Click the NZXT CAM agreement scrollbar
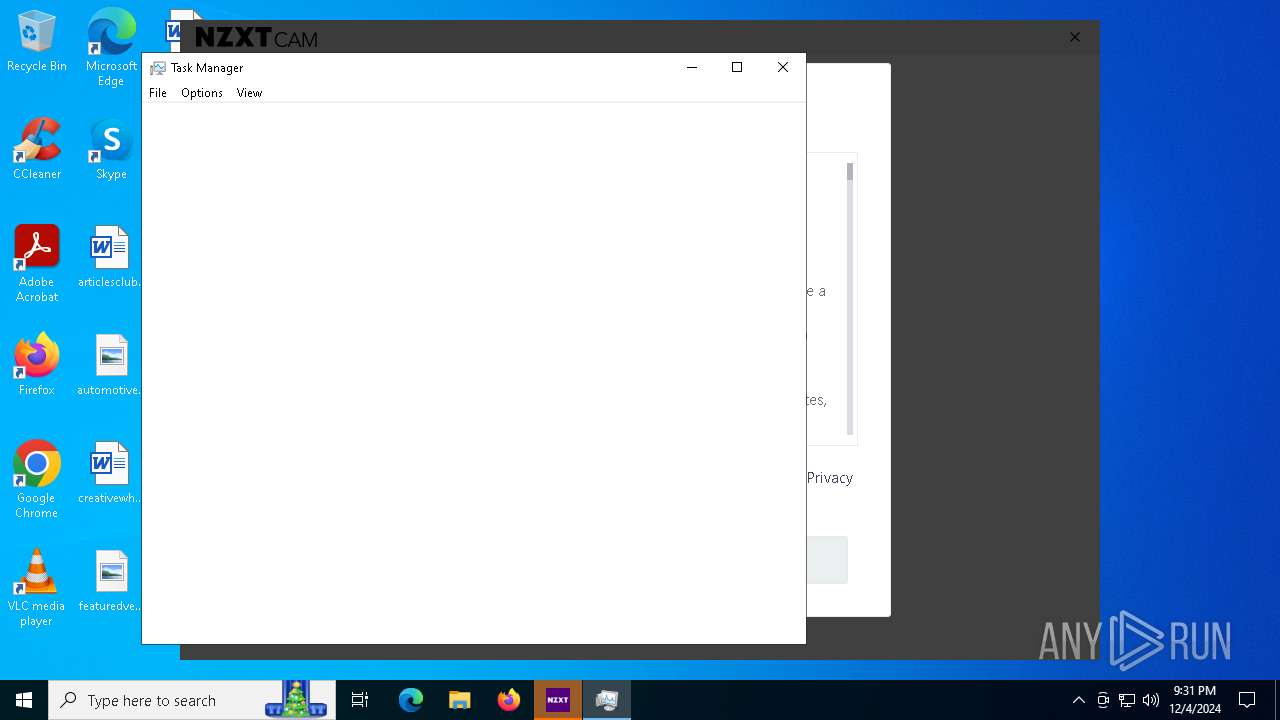 pos(850,298)
